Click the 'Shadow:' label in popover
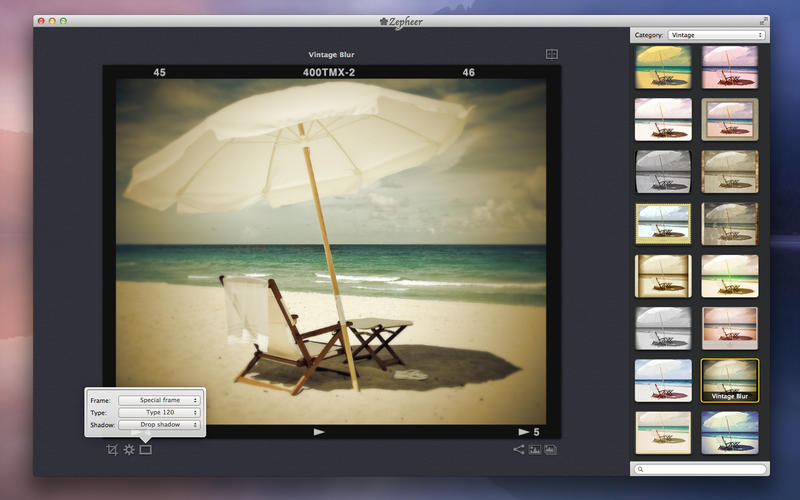 102,425
